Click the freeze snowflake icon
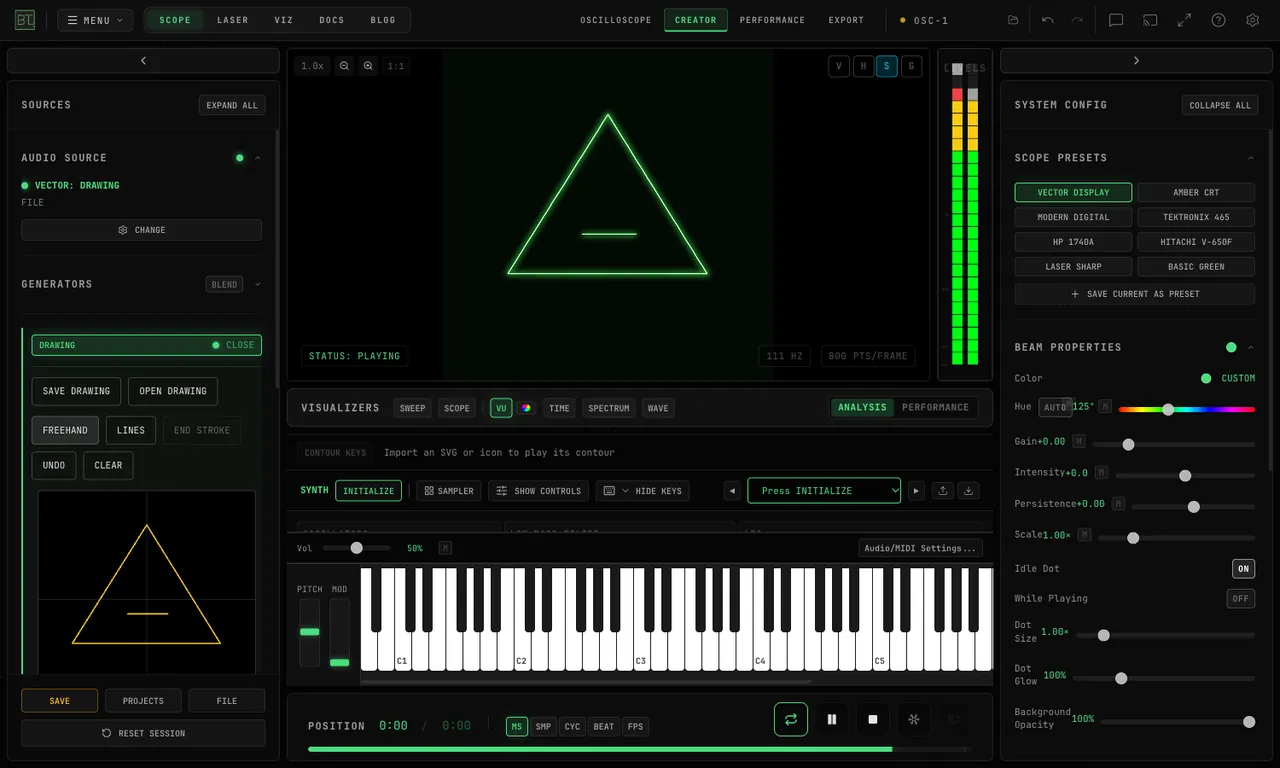This screenshot has width=1280, height=768. (913, 719)
